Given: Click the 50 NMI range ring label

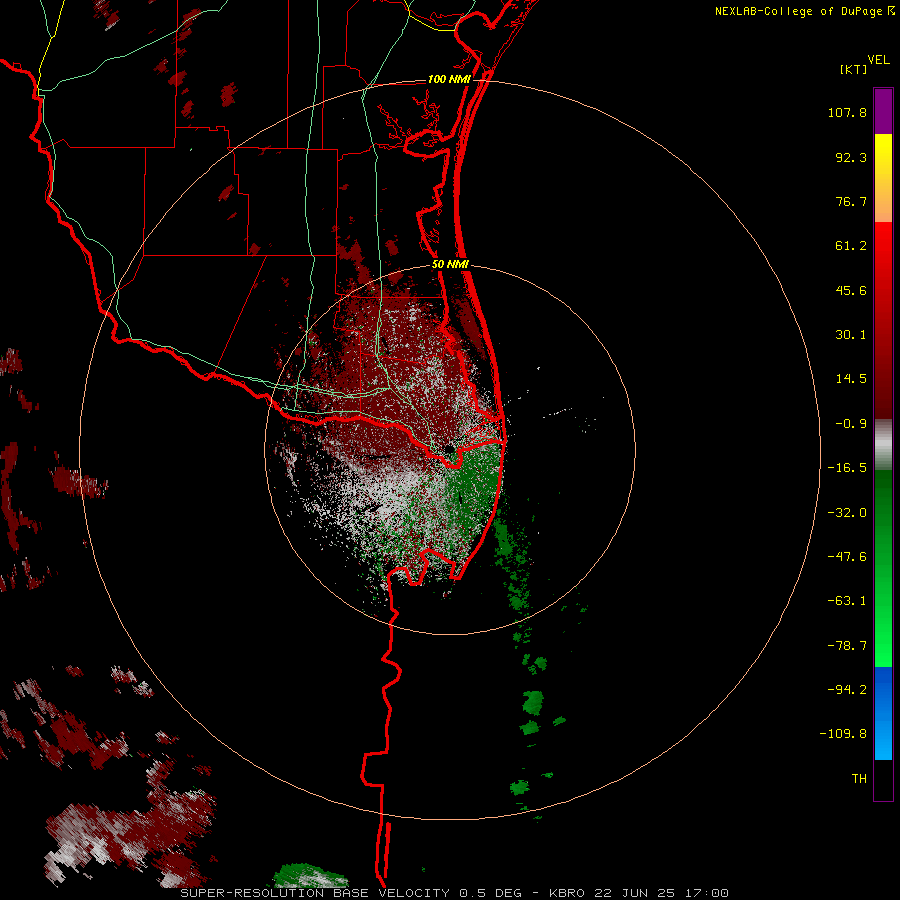Looking at the screenshot, I should tap(450, 265).
